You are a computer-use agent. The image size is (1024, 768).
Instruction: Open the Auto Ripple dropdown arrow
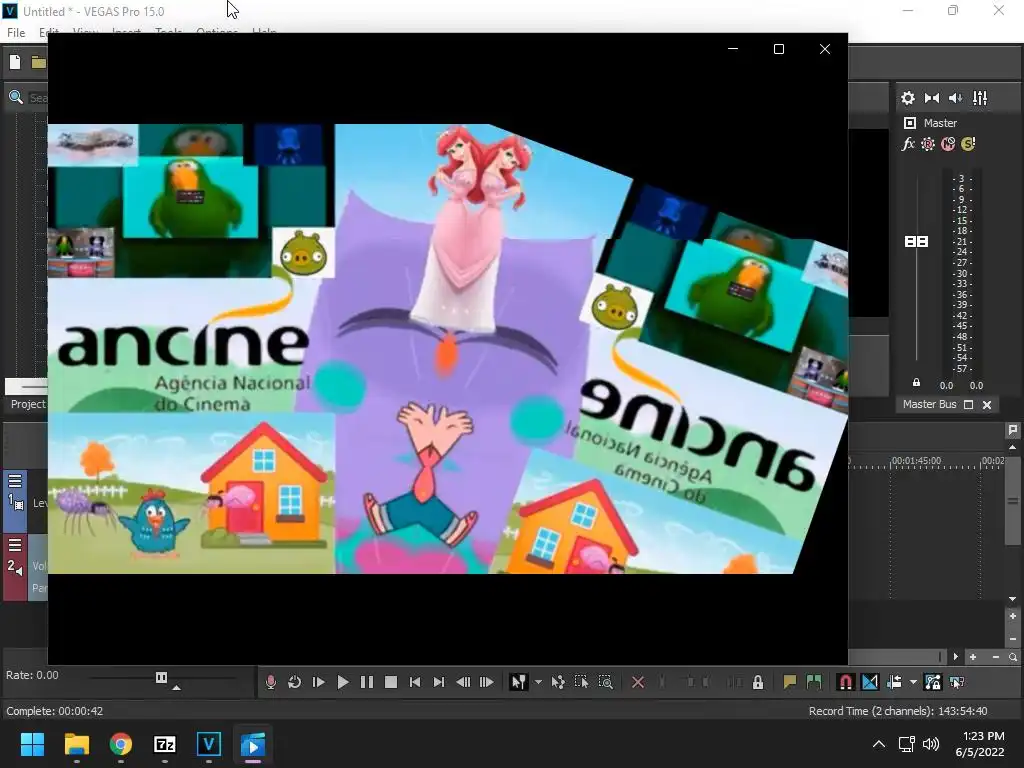[913, 682]
